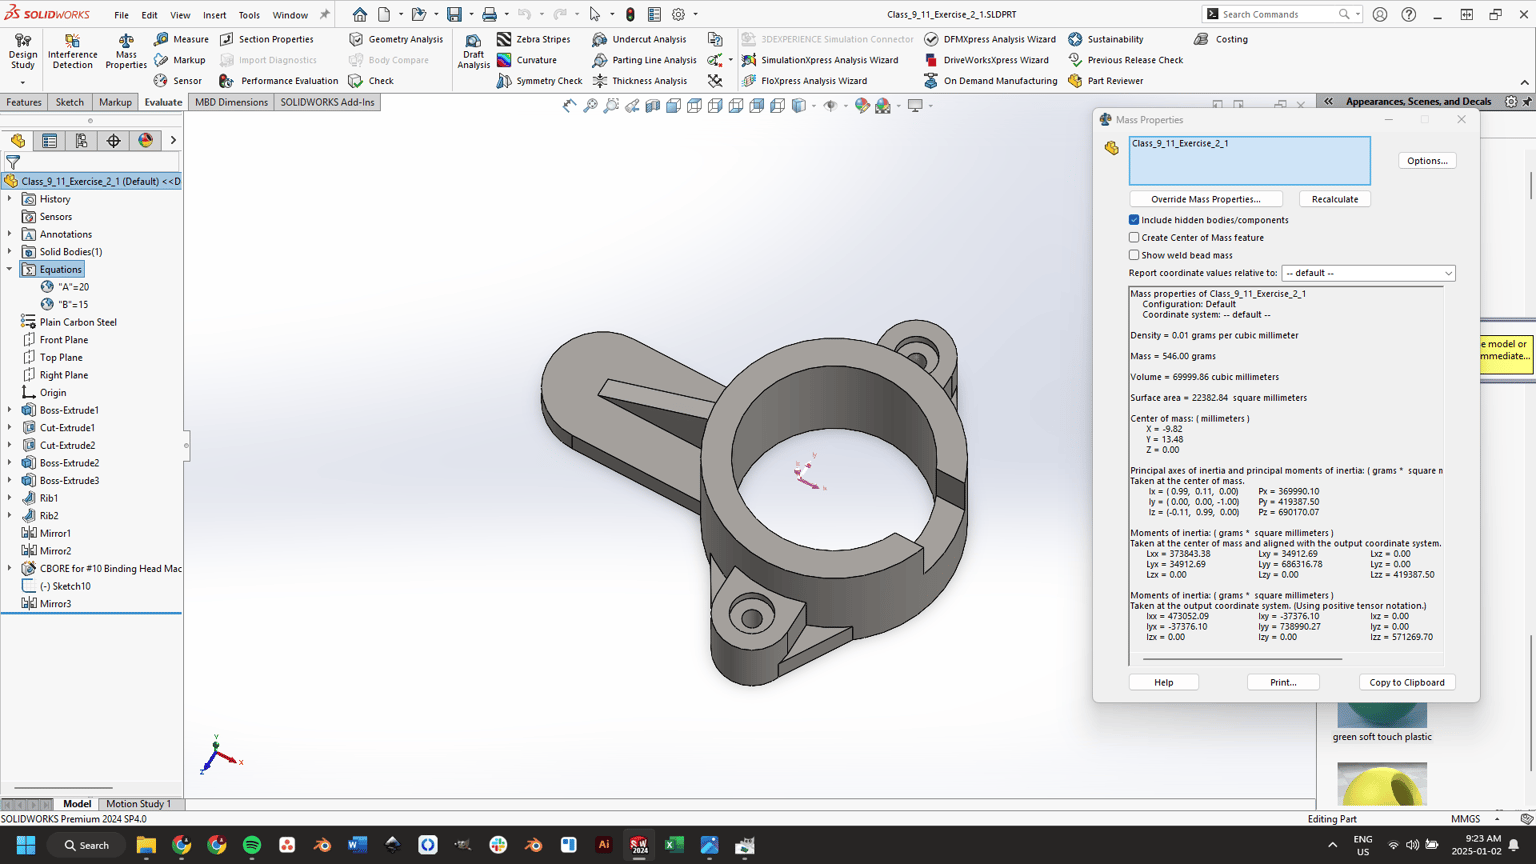The image size is (1536, 864).
Task: Click the Options... button
Action: (1427, 161)
